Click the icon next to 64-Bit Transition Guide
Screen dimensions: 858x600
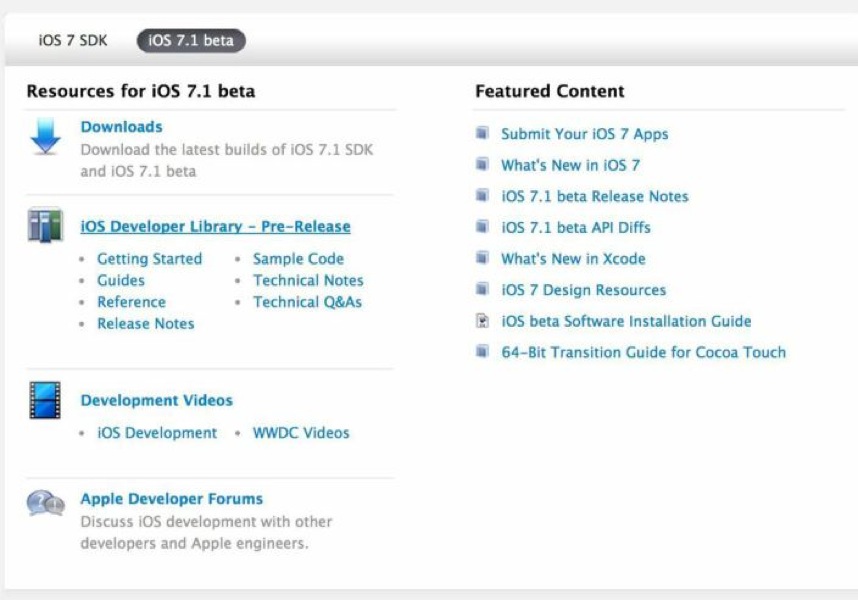[482, 351]
